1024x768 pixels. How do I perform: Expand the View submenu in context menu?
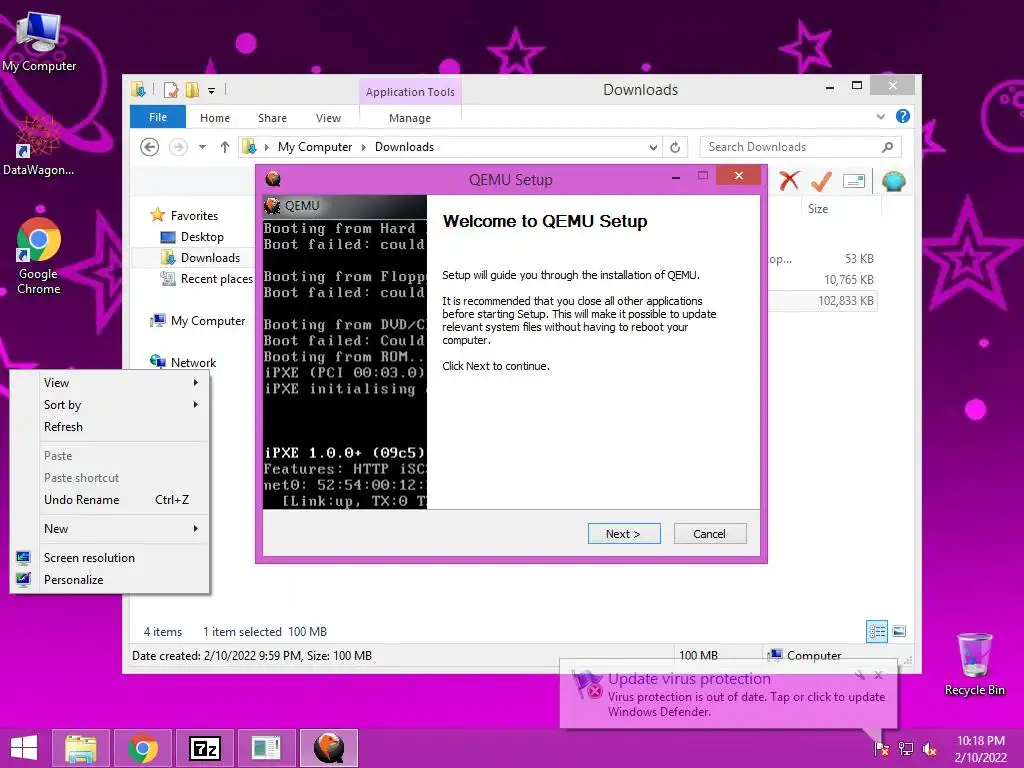coord(110,383)
